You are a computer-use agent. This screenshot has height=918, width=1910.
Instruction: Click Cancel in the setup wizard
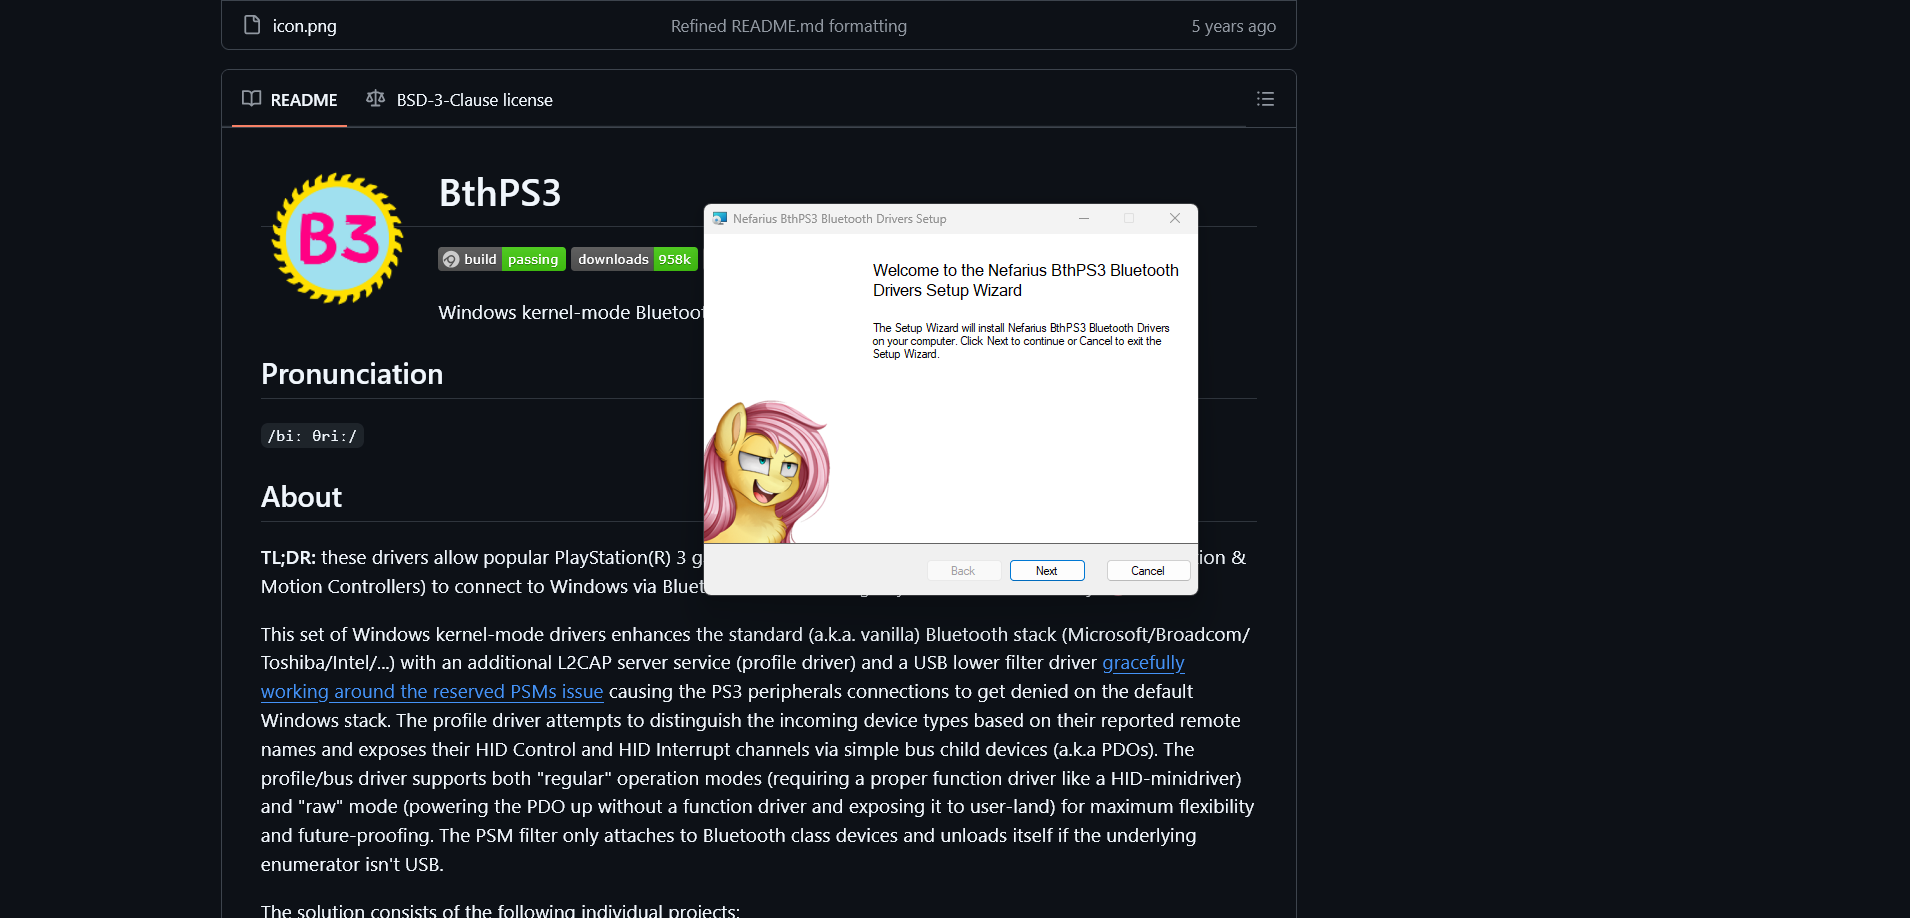click(x=1148, y=571)
